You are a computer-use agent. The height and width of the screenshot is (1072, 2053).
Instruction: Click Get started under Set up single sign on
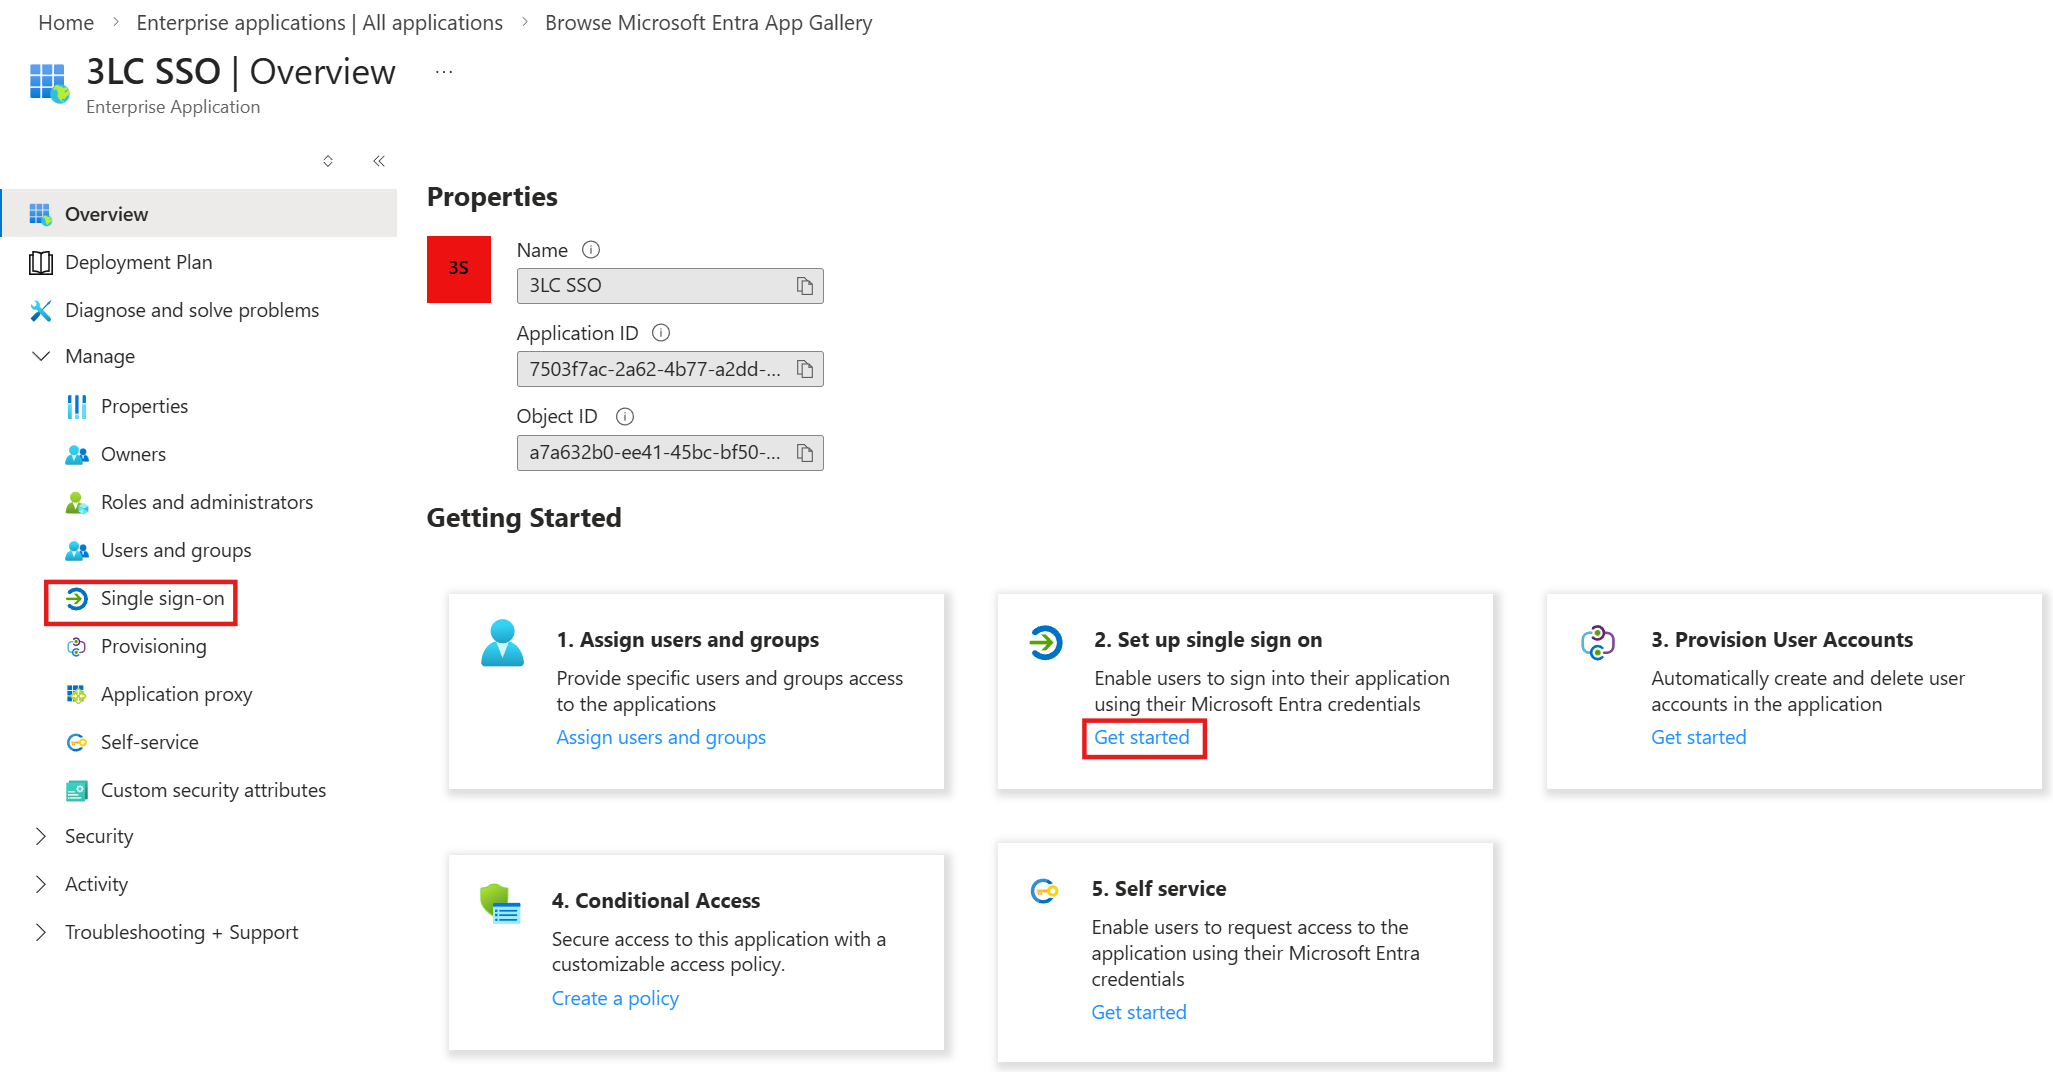point(1142,737)
